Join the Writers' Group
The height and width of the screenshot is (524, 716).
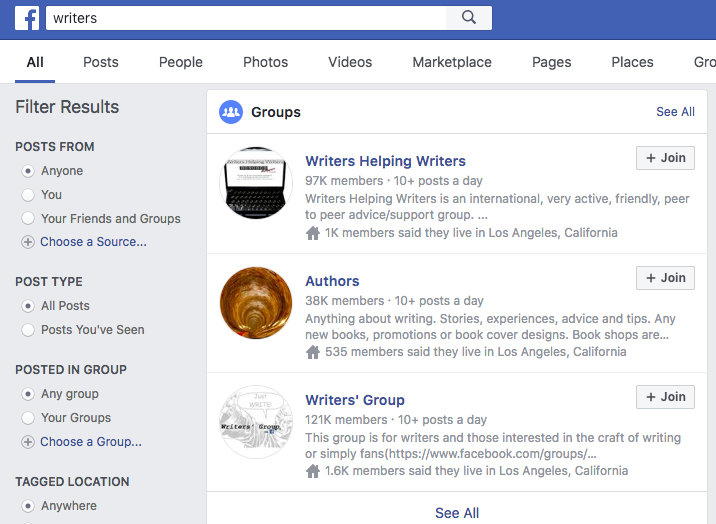click(665, 397)
